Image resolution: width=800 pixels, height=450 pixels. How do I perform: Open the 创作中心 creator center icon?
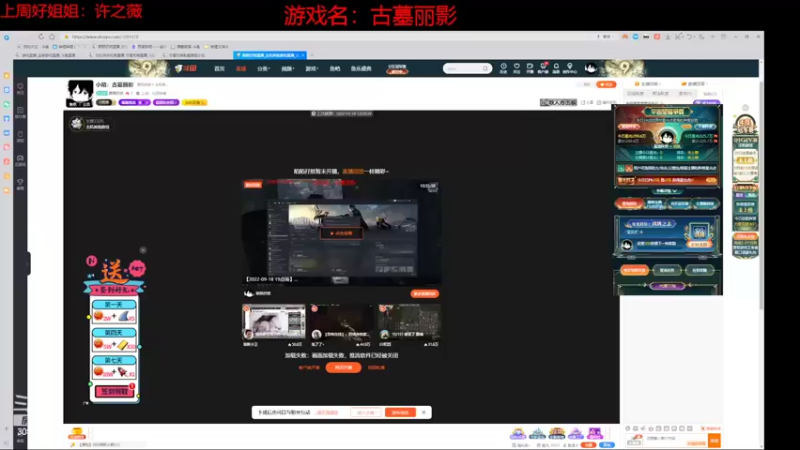[570, 68]
